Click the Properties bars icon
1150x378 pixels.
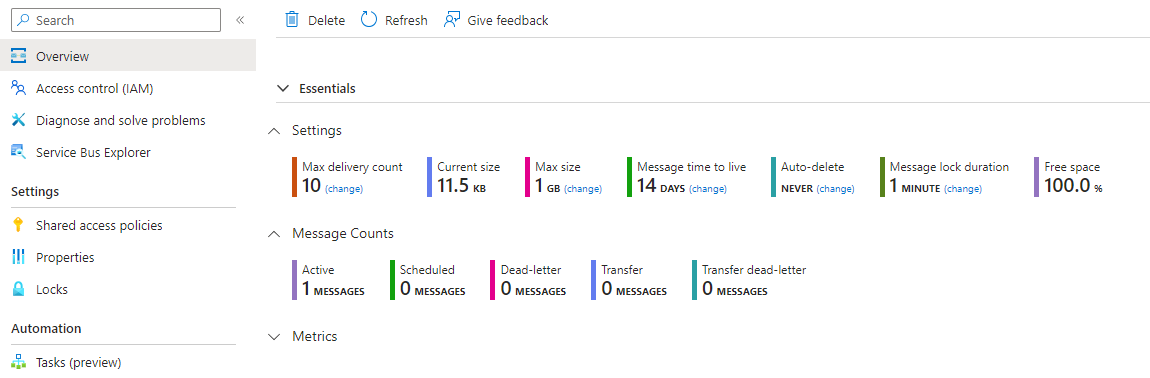[x=19, y=258]
